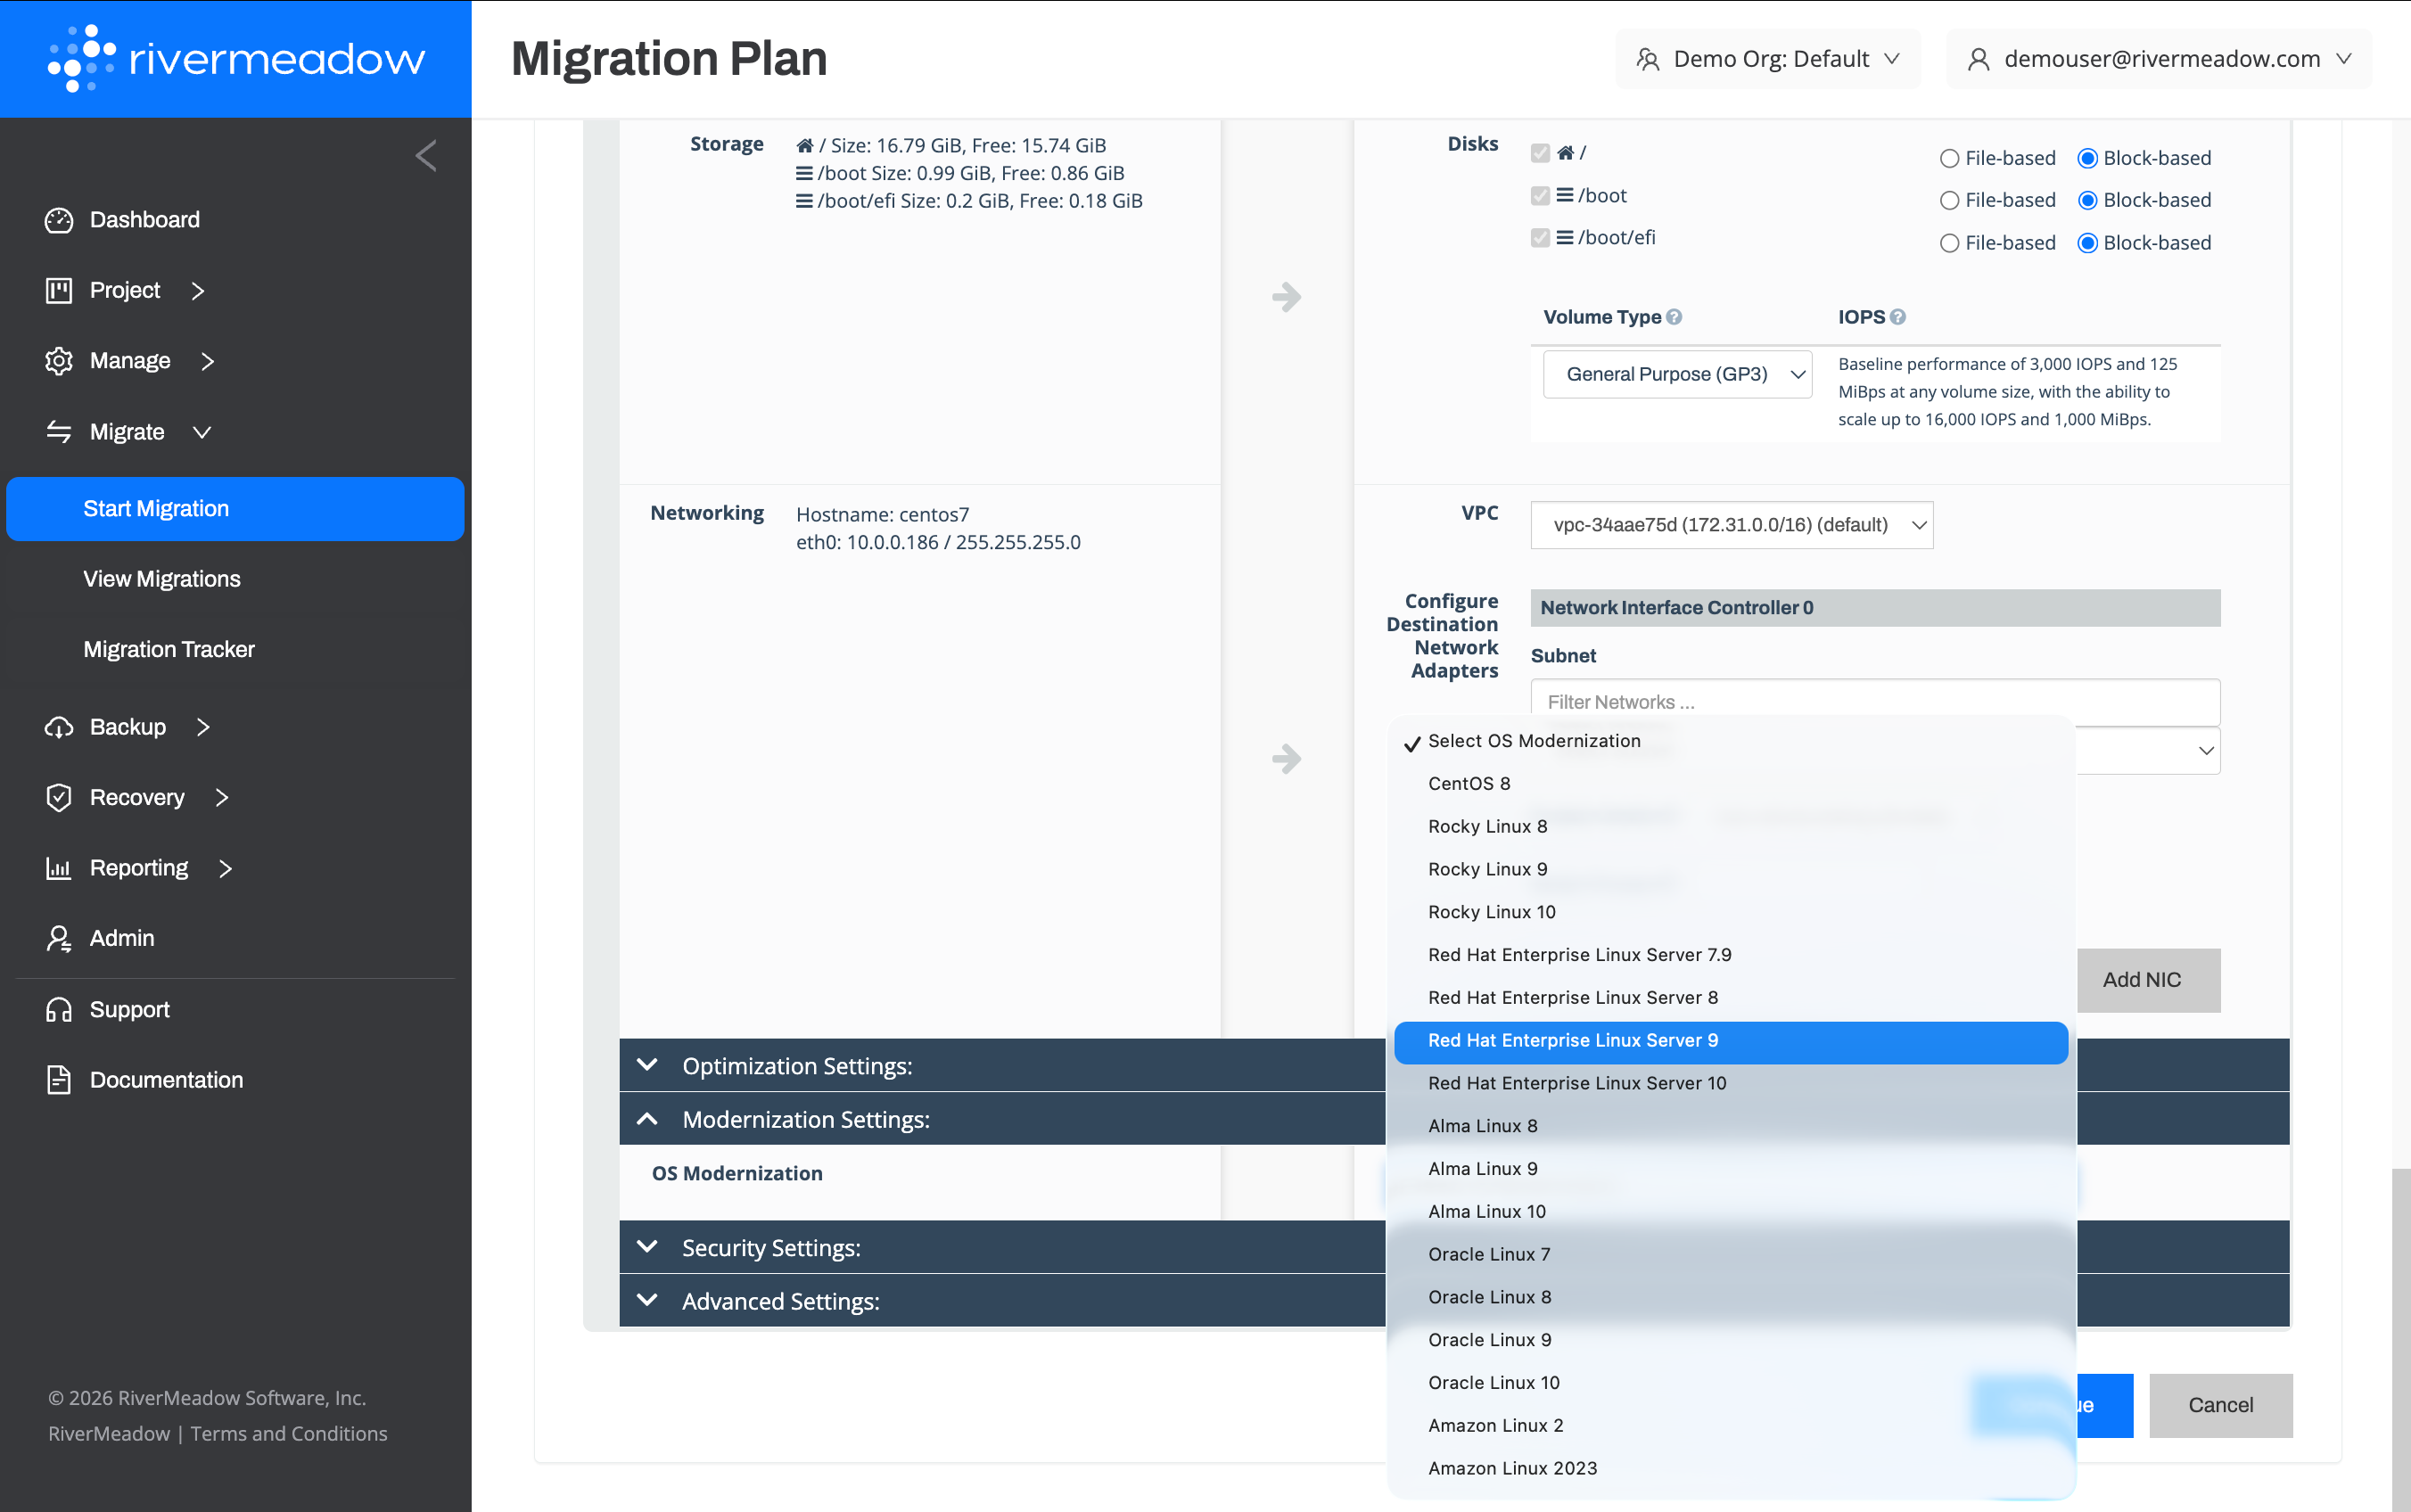Image resolution: width=2411 pixels, height=1512 pixels.
Task: Expand the Optimization Settings section
Action: tap(797, 1065)
